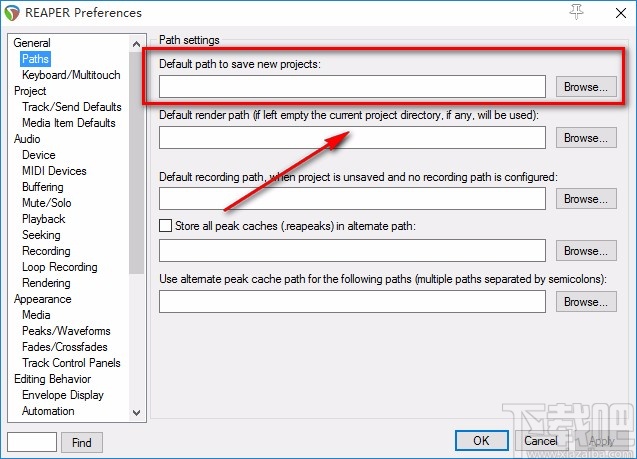Screen dimensions: 637x459
Task: Open the audio Device settings
Action: coord(39,155)
